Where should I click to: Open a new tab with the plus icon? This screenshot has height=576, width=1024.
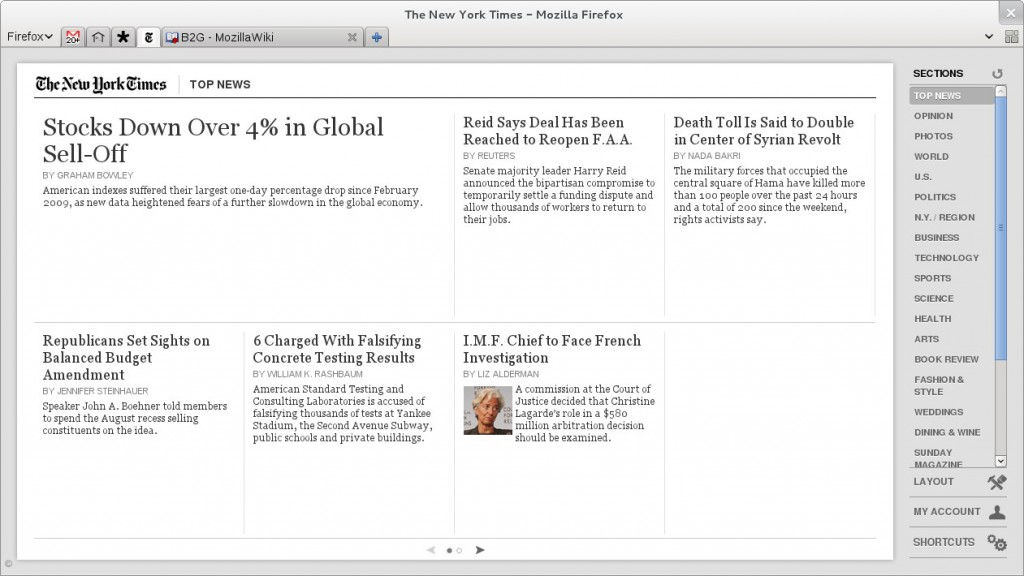coord(377,37)
